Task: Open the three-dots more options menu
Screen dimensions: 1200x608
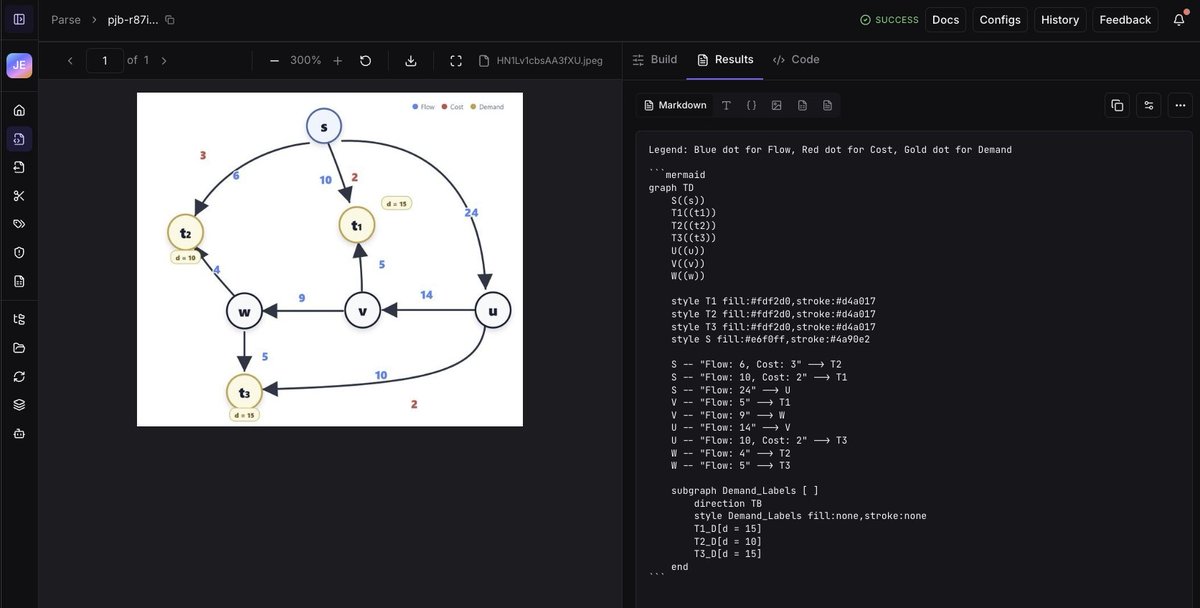Action: click(x=1180, y=105)
